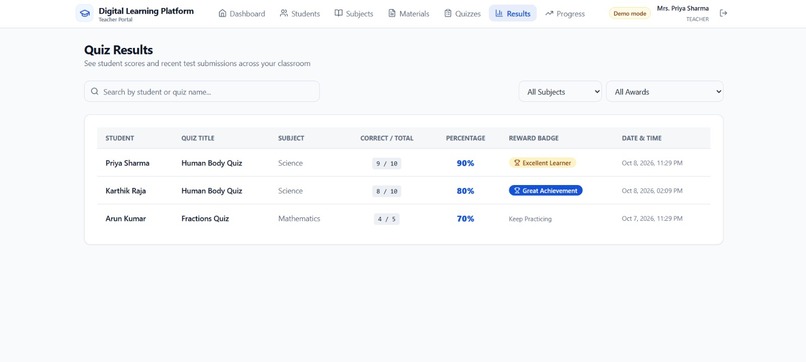Viewport: 806px width, 362px height.
Task: Click the 4 / 5 score chip
Action: pos(387,219)
